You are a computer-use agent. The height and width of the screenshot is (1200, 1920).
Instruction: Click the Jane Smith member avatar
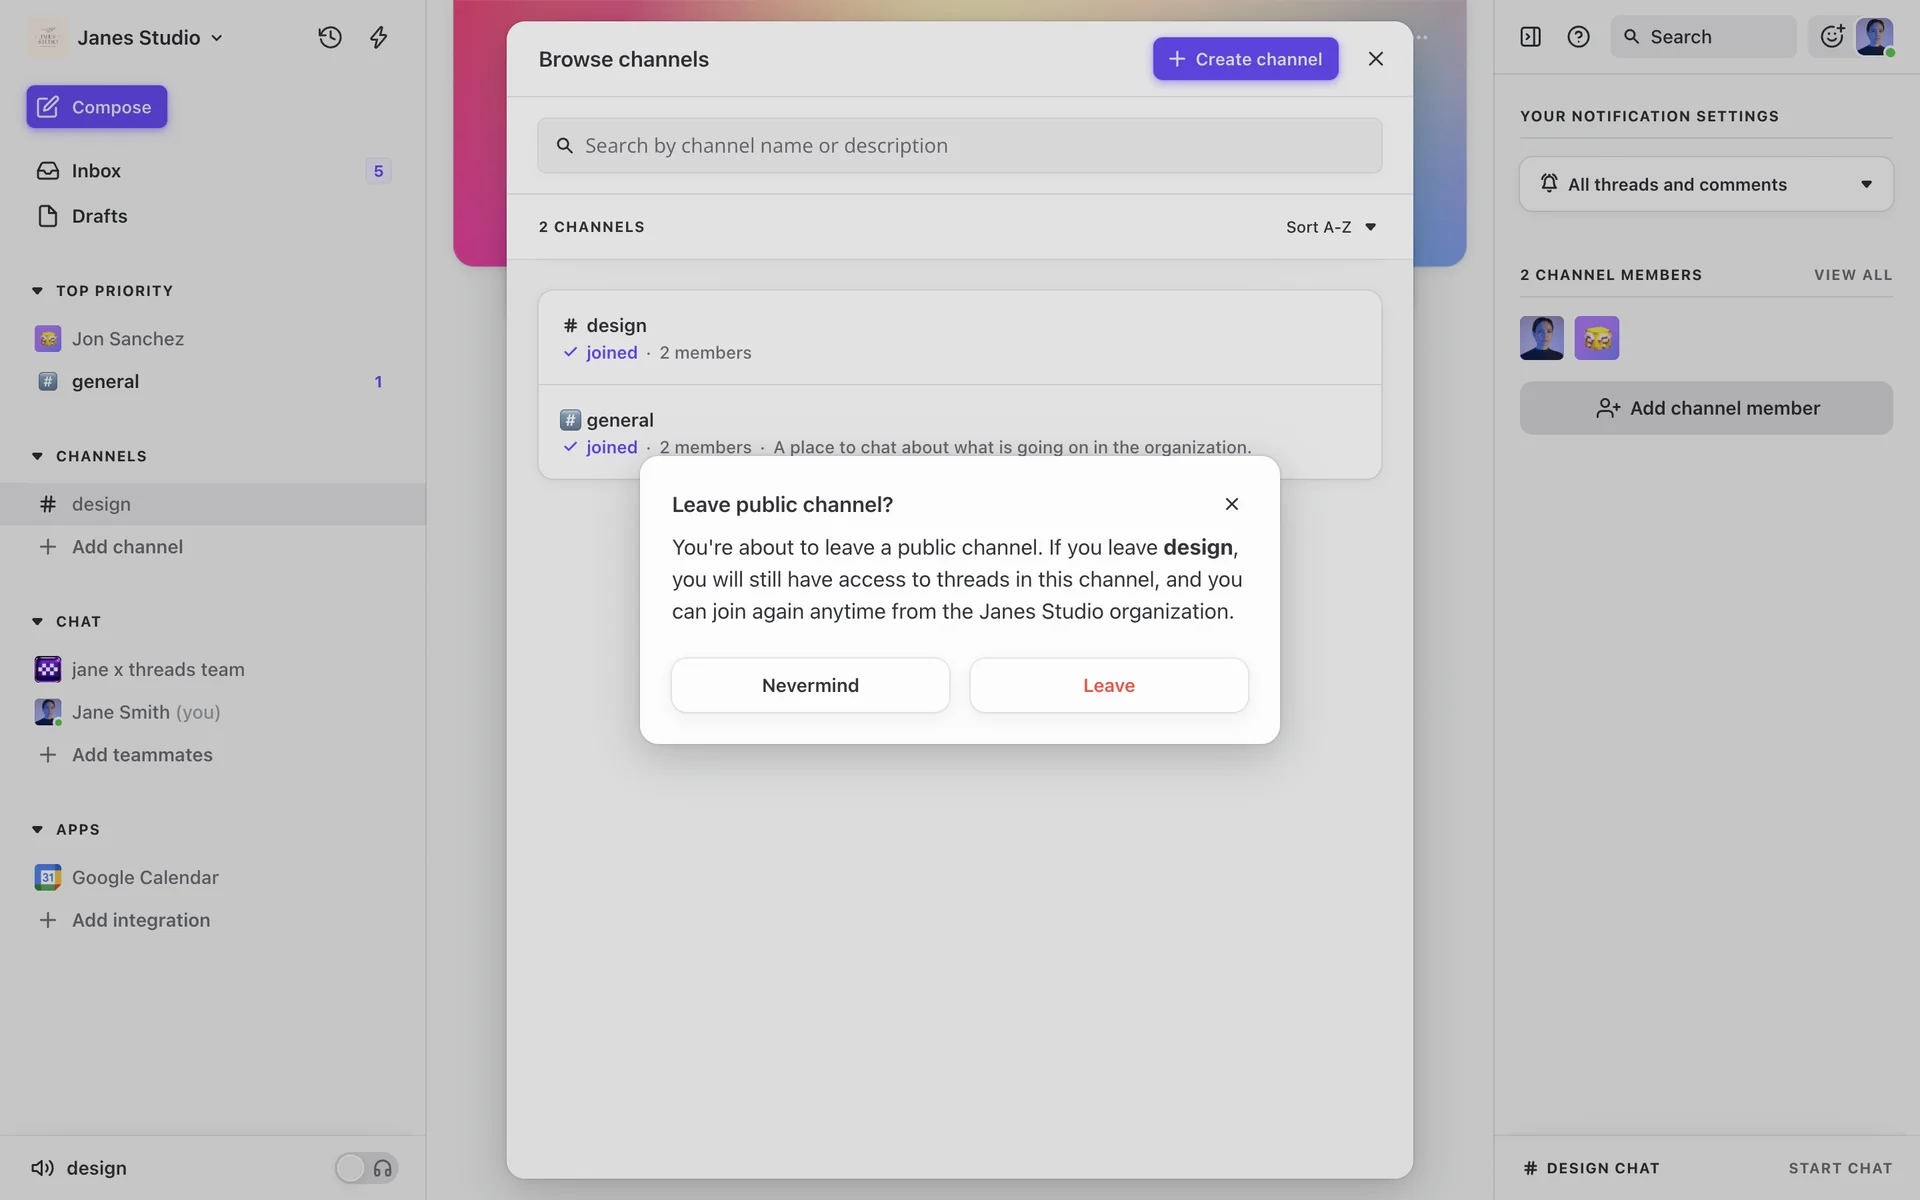(x=1541, y=338)
